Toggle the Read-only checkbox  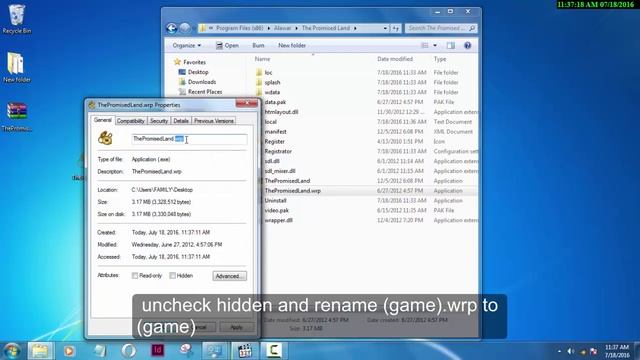point(135,276)
